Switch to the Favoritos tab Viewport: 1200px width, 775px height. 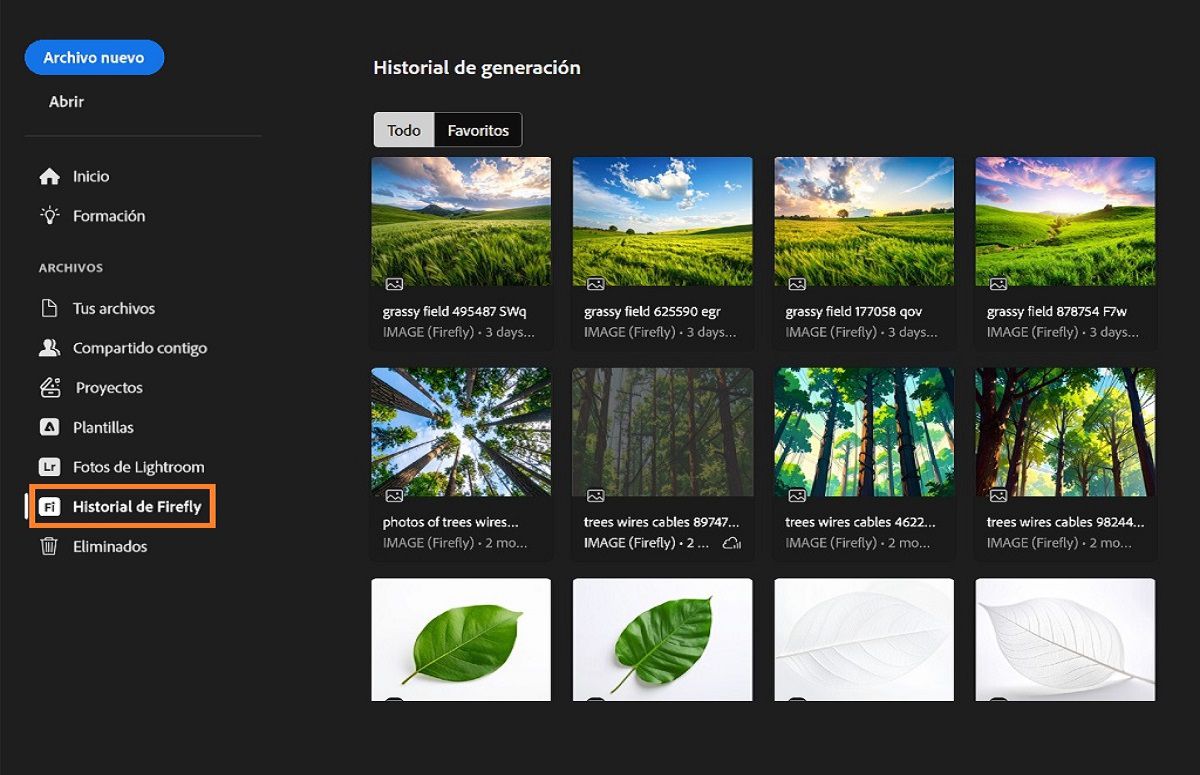478,130
